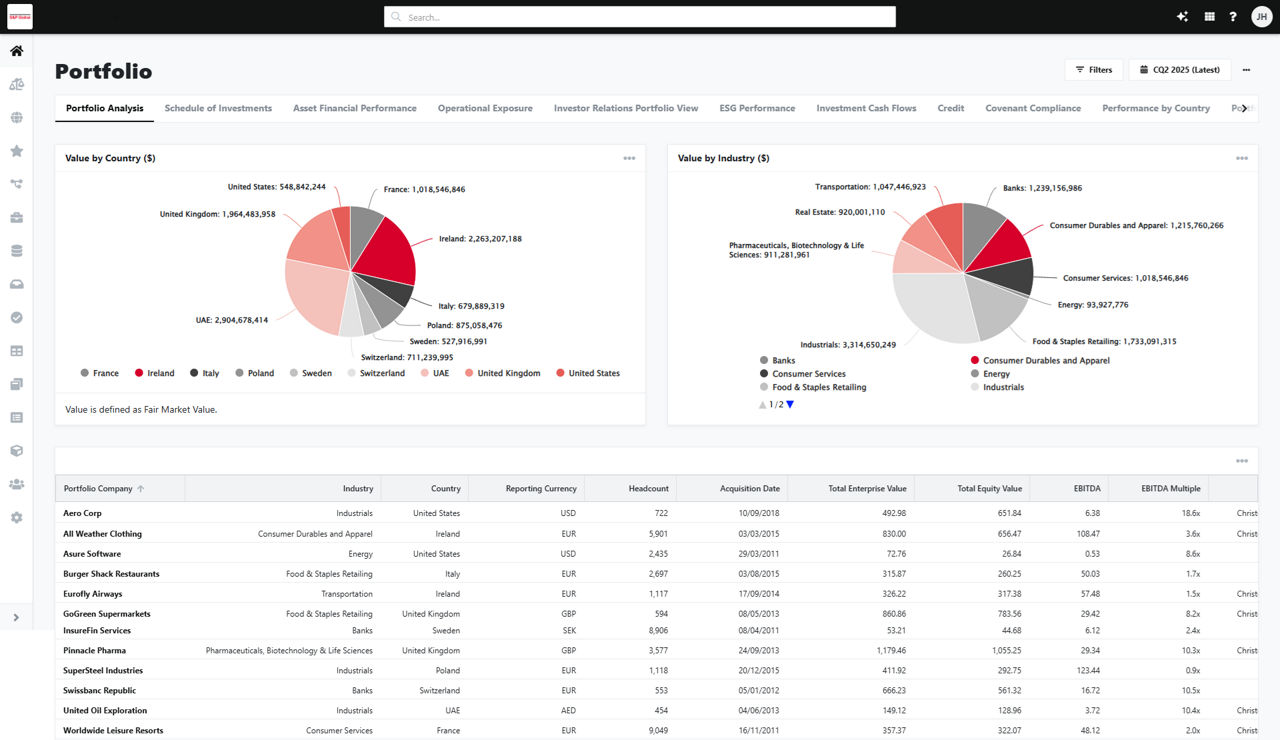The width and height of the screenshot is (1280, 740).
Task: Open the ESG Performance tab
Action: [757, 107]
